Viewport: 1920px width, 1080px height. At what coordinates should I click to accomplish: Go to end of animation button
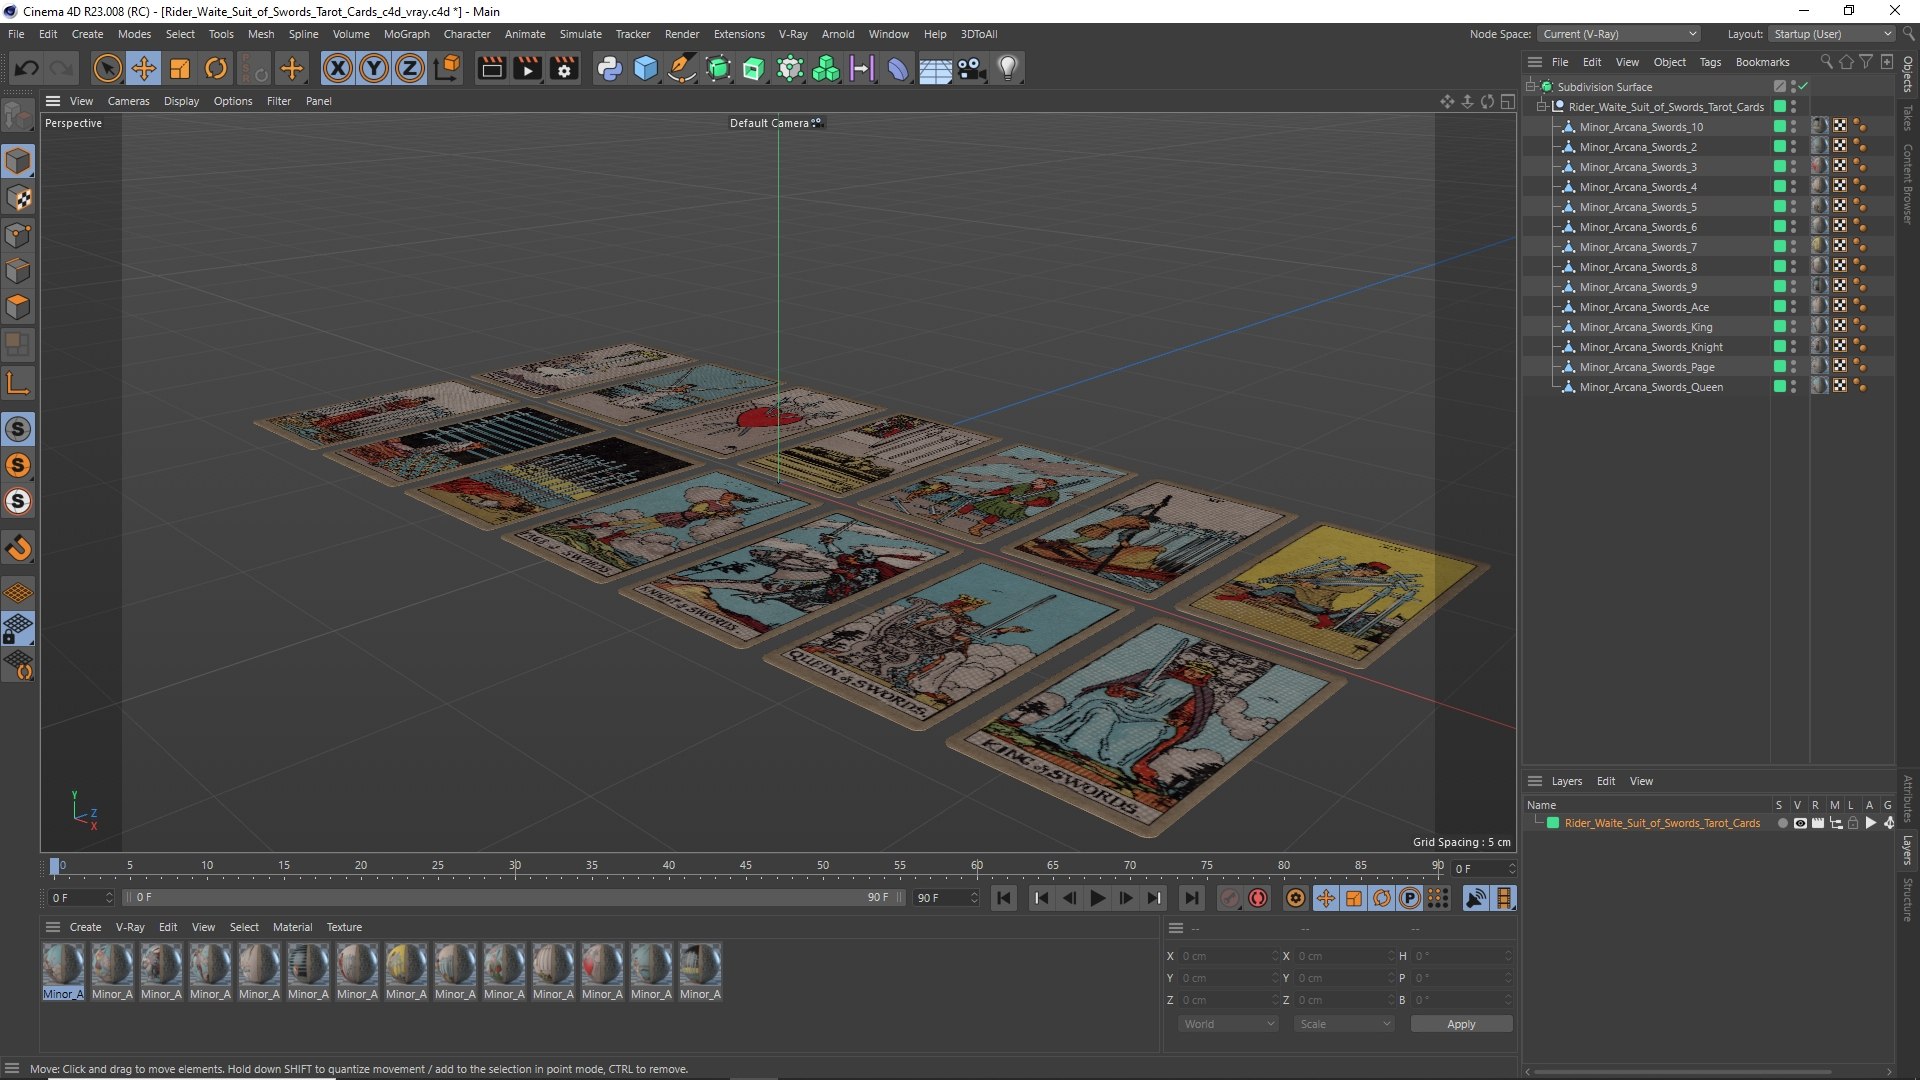tap(1191, 898)
